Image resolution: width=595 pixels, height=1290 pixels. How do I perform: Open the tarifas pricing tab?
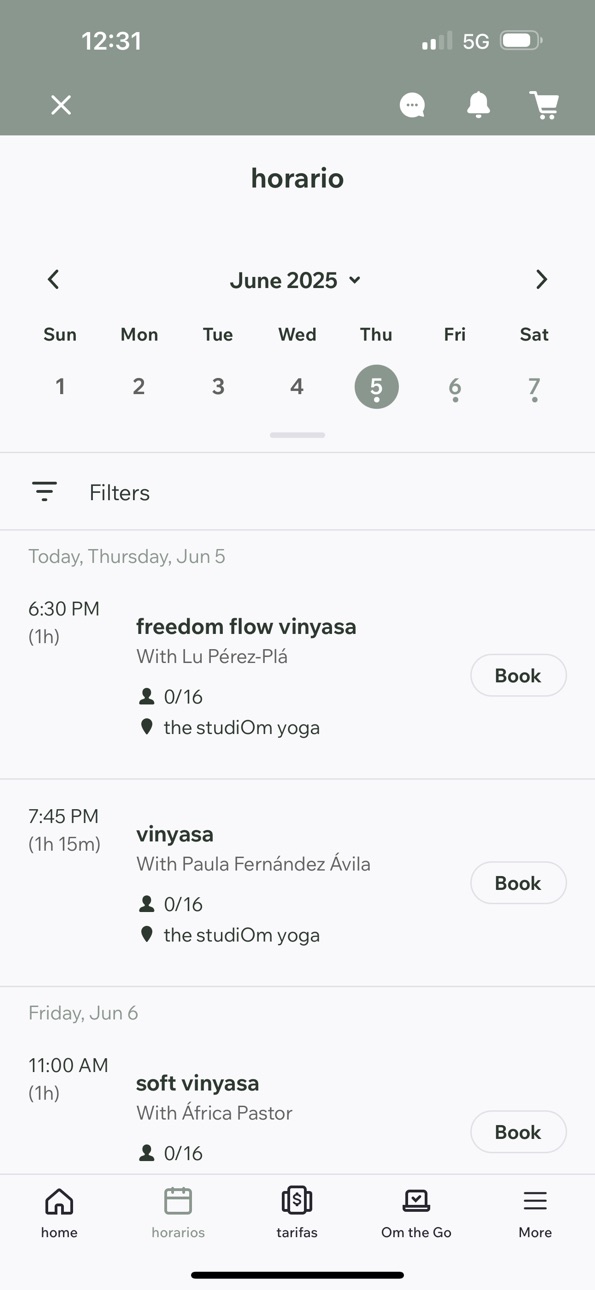pyautogui.click(x=297, y=1212)
